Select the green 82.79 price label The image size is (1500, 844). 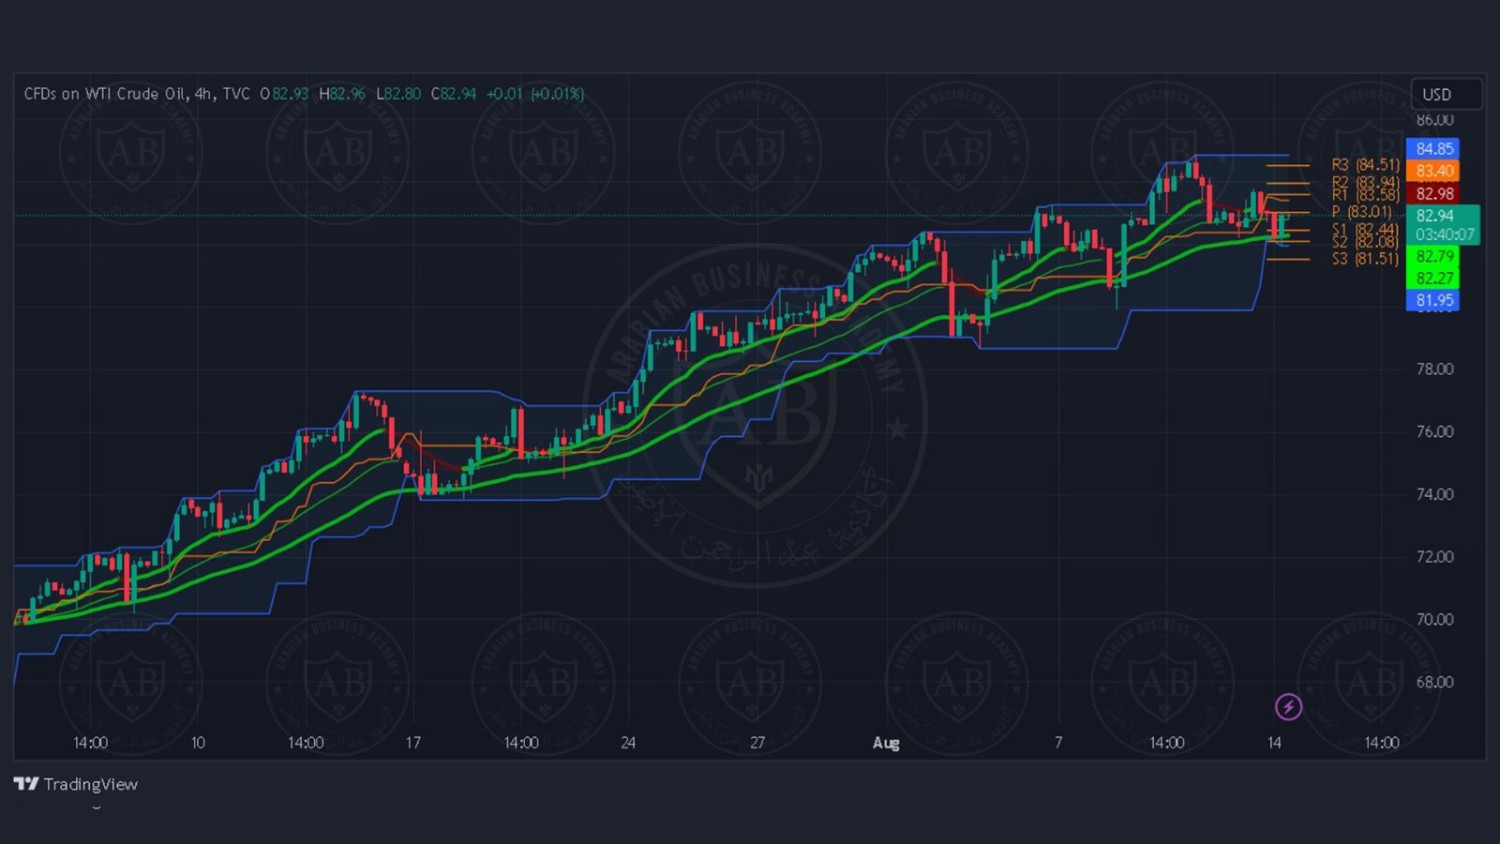[1433, 257]
